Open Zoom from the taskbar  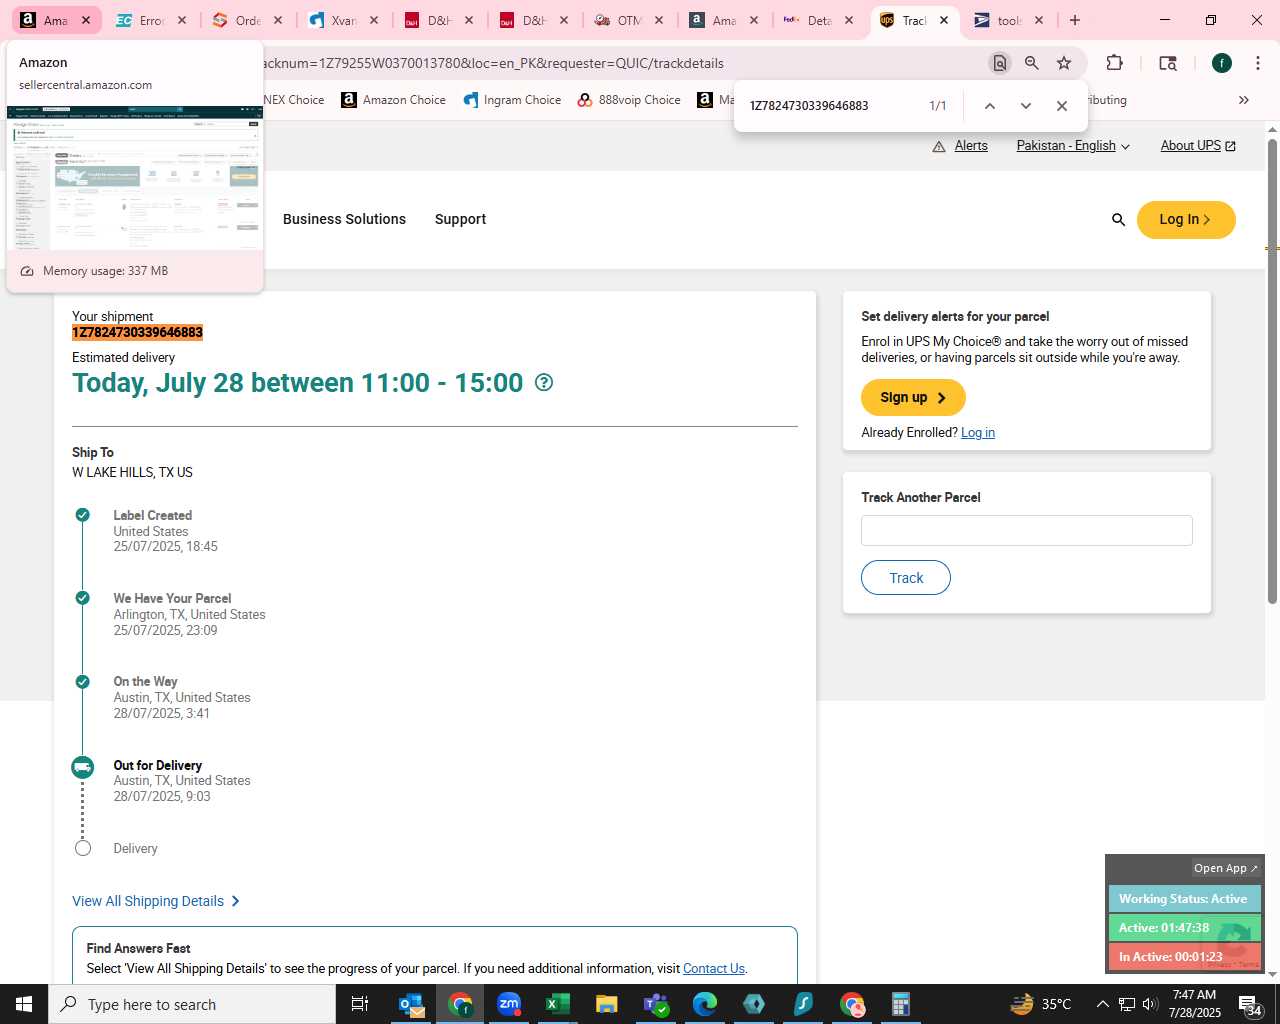(509, 1004)
